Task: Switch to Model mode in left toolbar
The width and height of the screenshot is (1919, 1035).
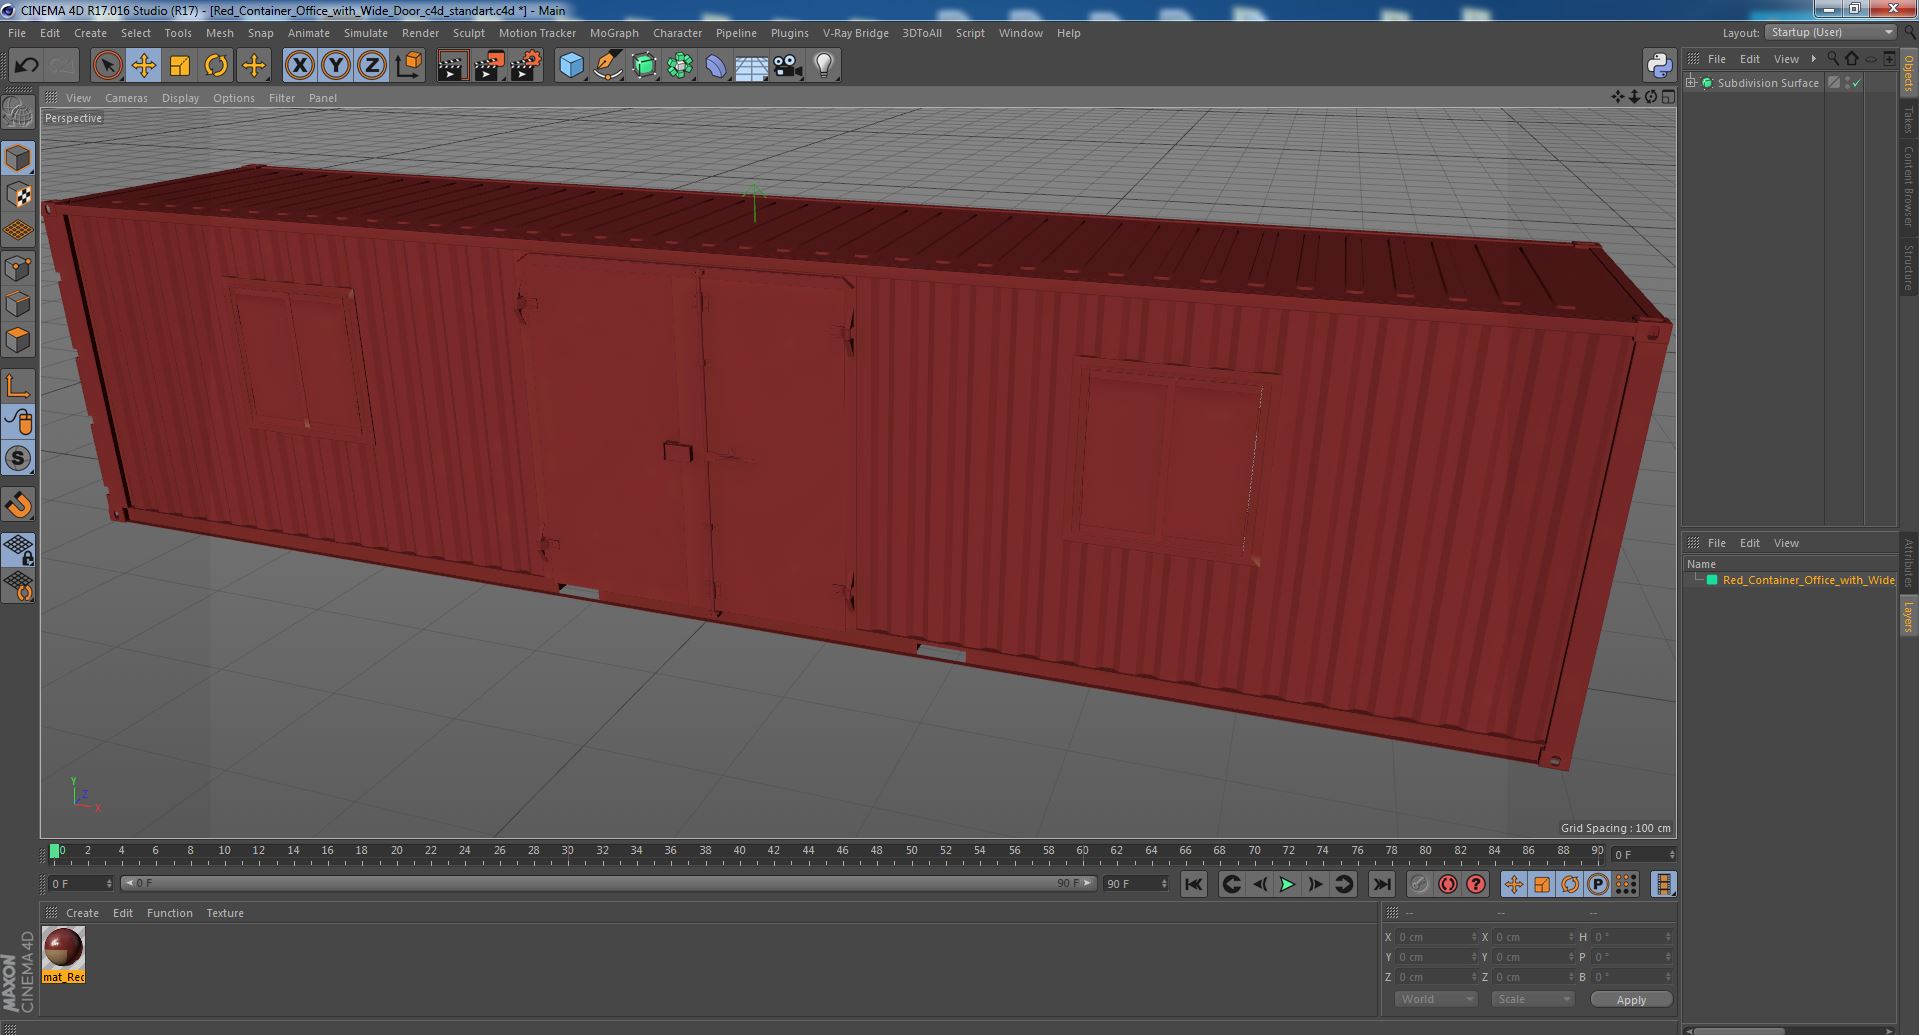Action: (x=18, y=158)
